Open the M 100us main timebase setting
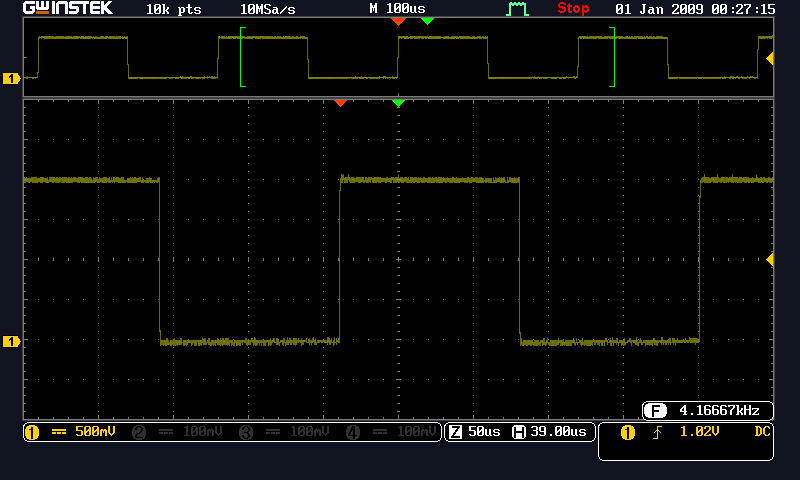The height and width of the screenshot is (480, 800). [397, 9]
